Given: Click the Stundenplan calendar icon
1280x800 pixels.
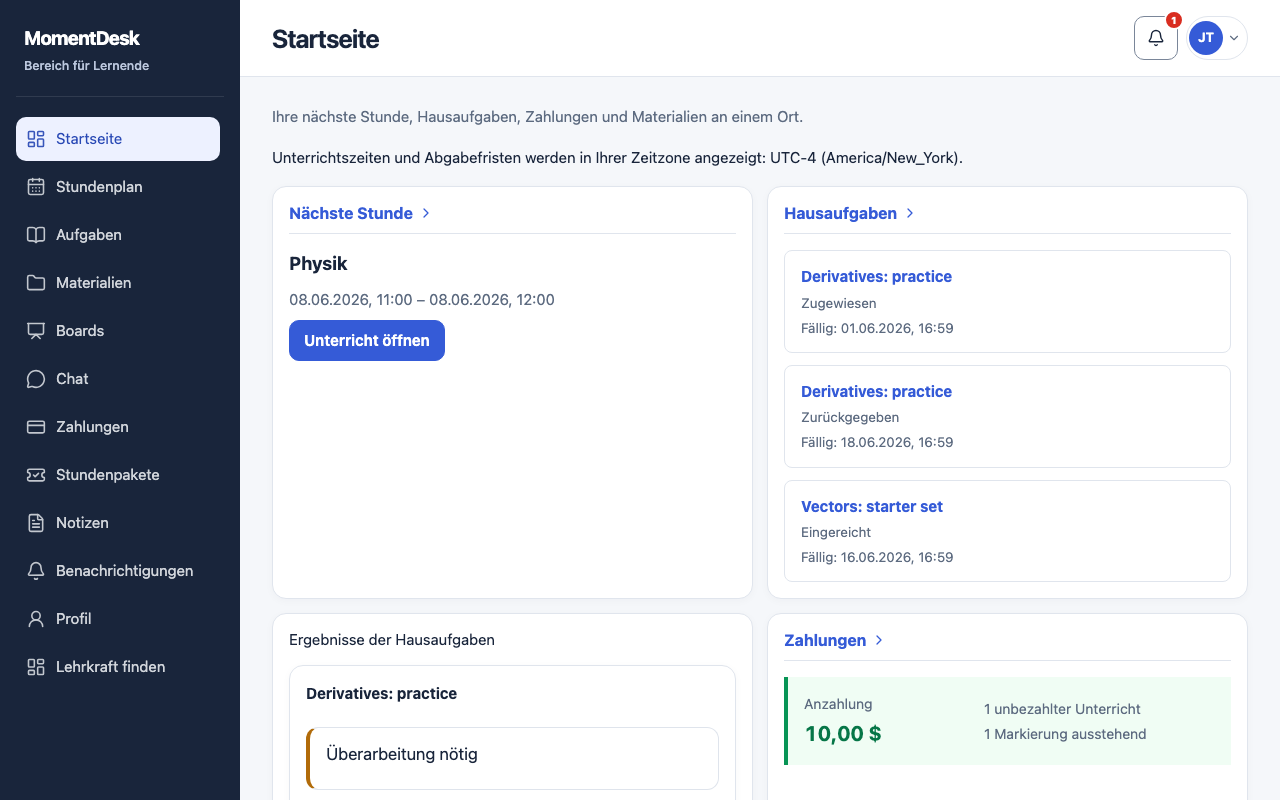Looking at the screenshot, I should 36,187.
